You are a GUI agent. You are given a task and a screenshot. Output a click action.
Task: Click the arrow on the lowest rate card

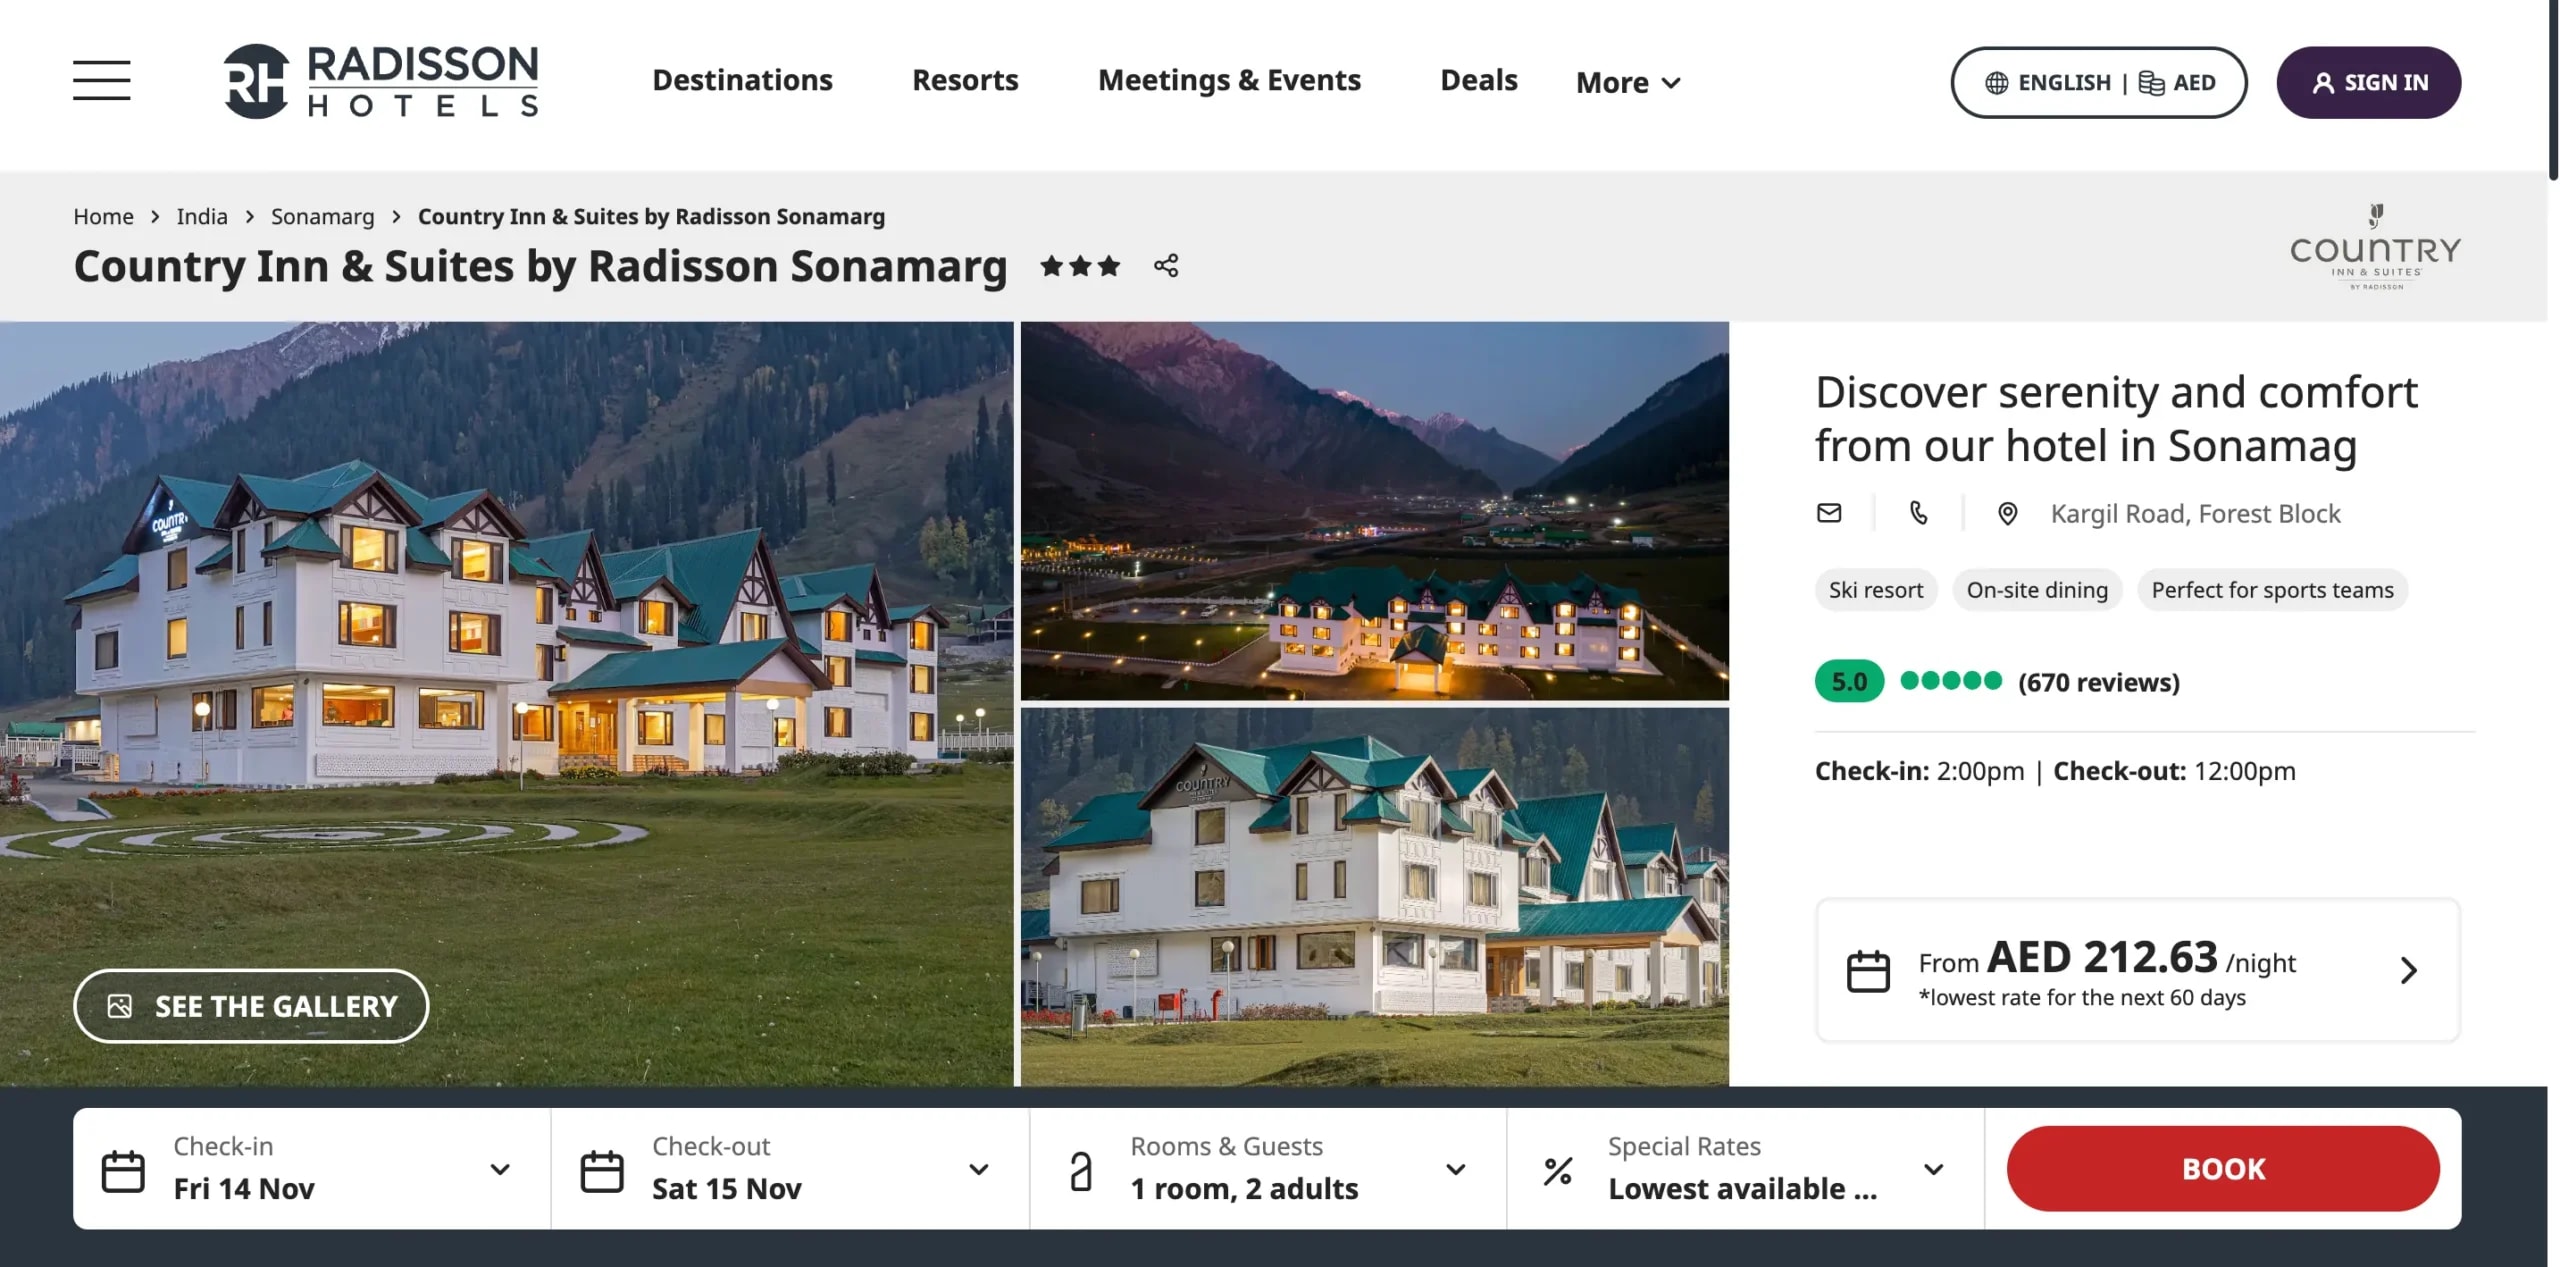point(2409,970)
